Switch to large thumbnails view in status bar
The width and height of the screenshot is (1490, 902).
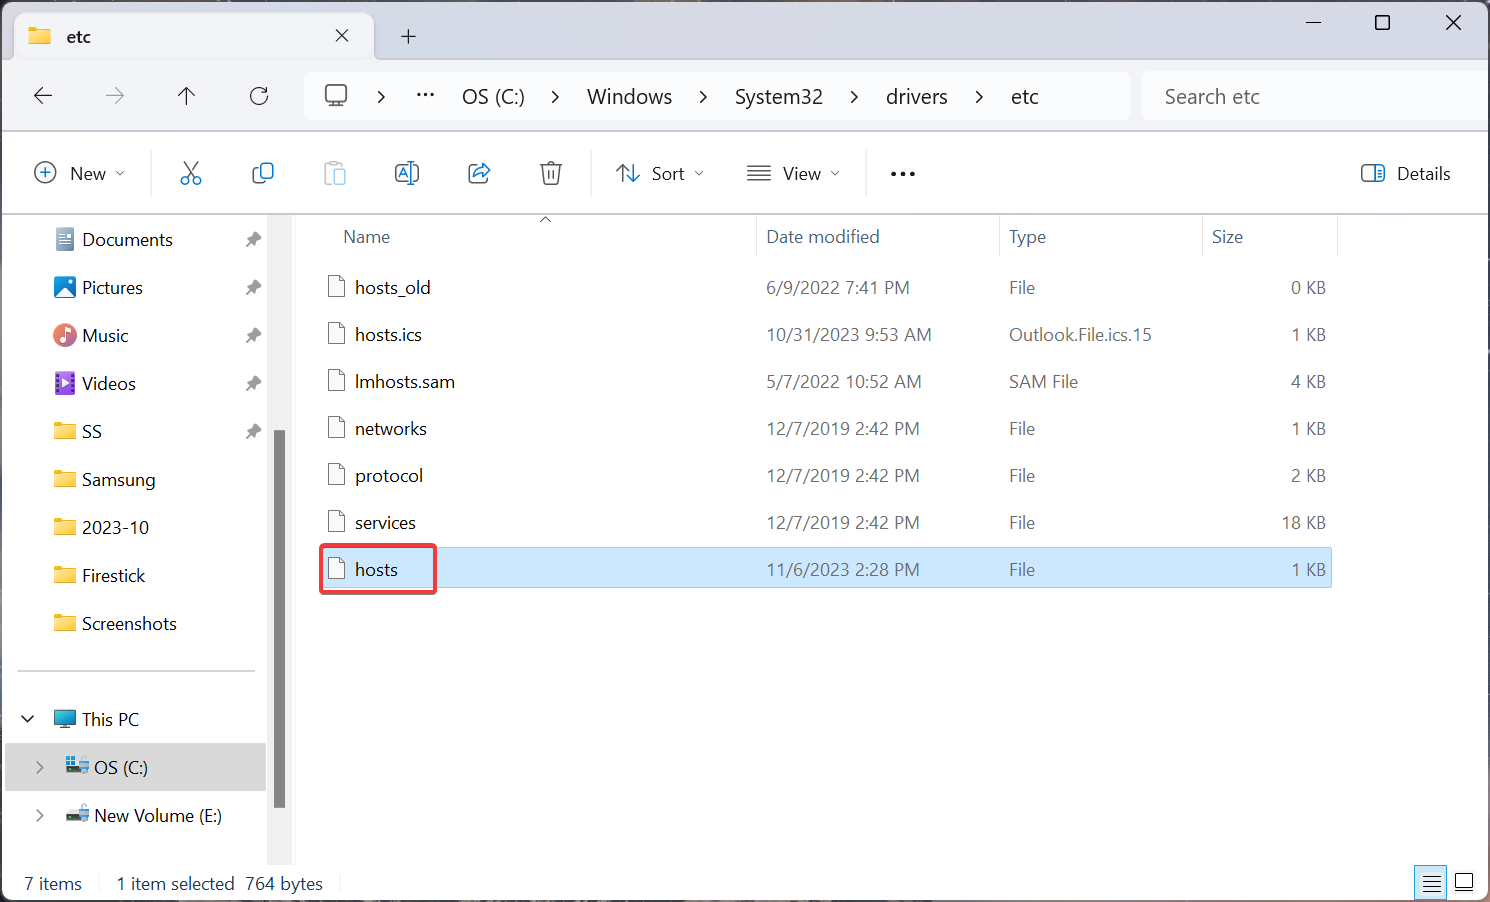coord(1464,882)
